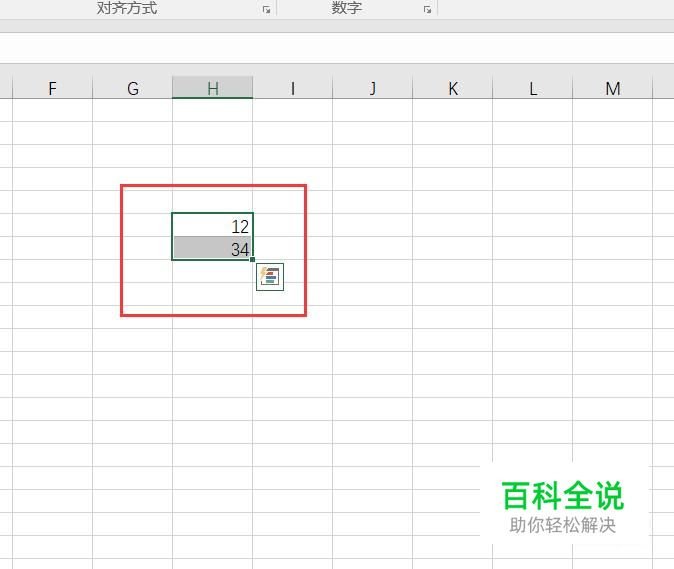674x569 pixels.
Task: Select column G header
Action: pos(132,88)
